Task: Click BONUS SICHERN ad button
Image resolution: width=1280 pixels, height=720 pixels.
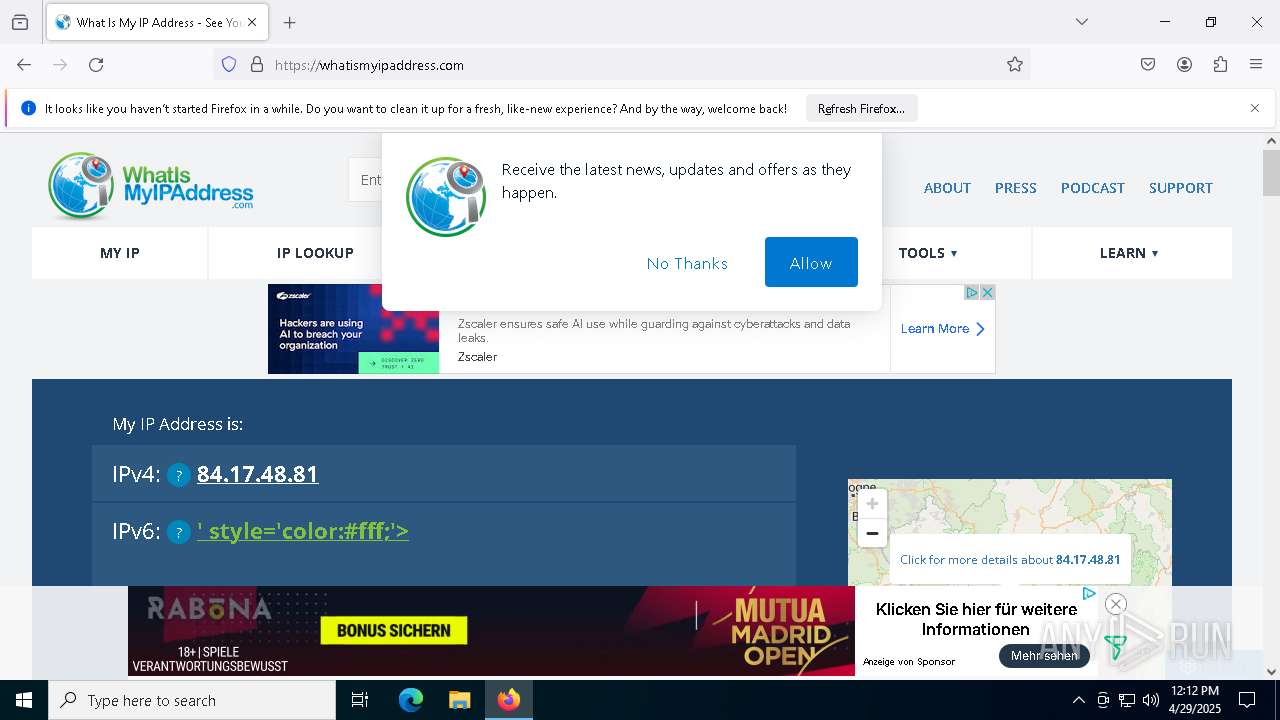Action: point(393,630)
